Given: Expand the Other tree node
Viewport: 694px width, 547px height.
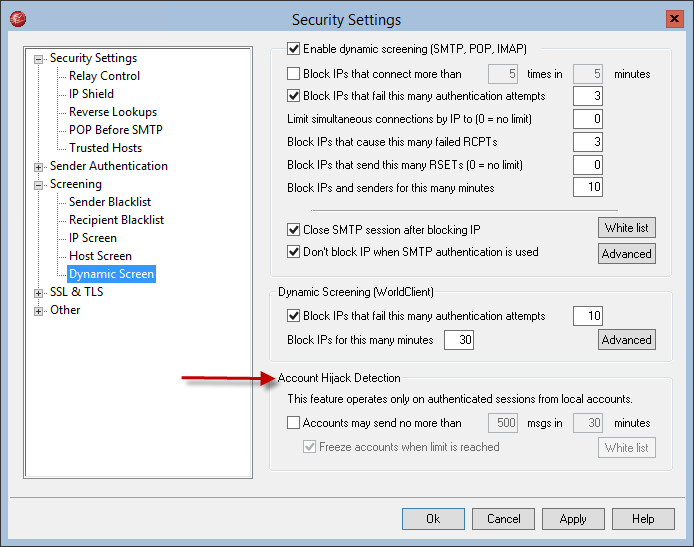Looking at the screenshot, I should pos(39,311).
